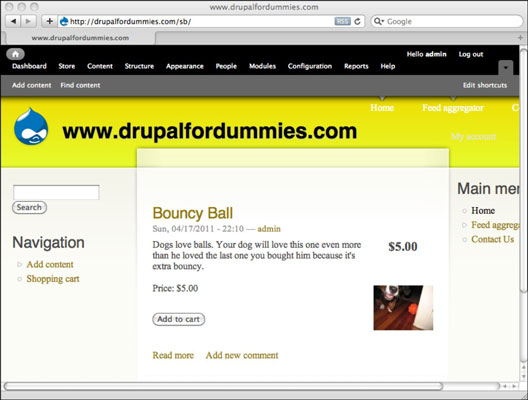Viewport: 528px width, 400px height.
Task: Click My account link in header
Action: [473, 136]
